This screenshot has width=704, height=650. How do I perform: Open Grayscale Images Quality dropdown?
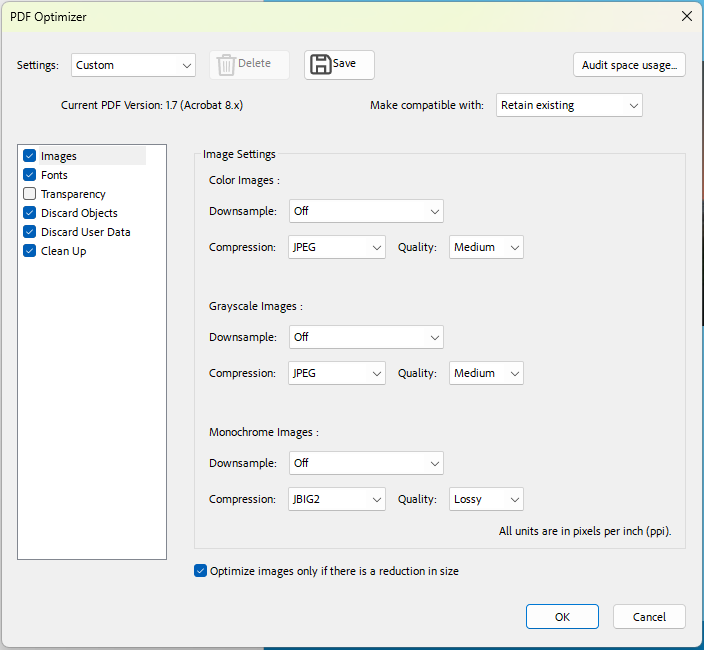486,373
